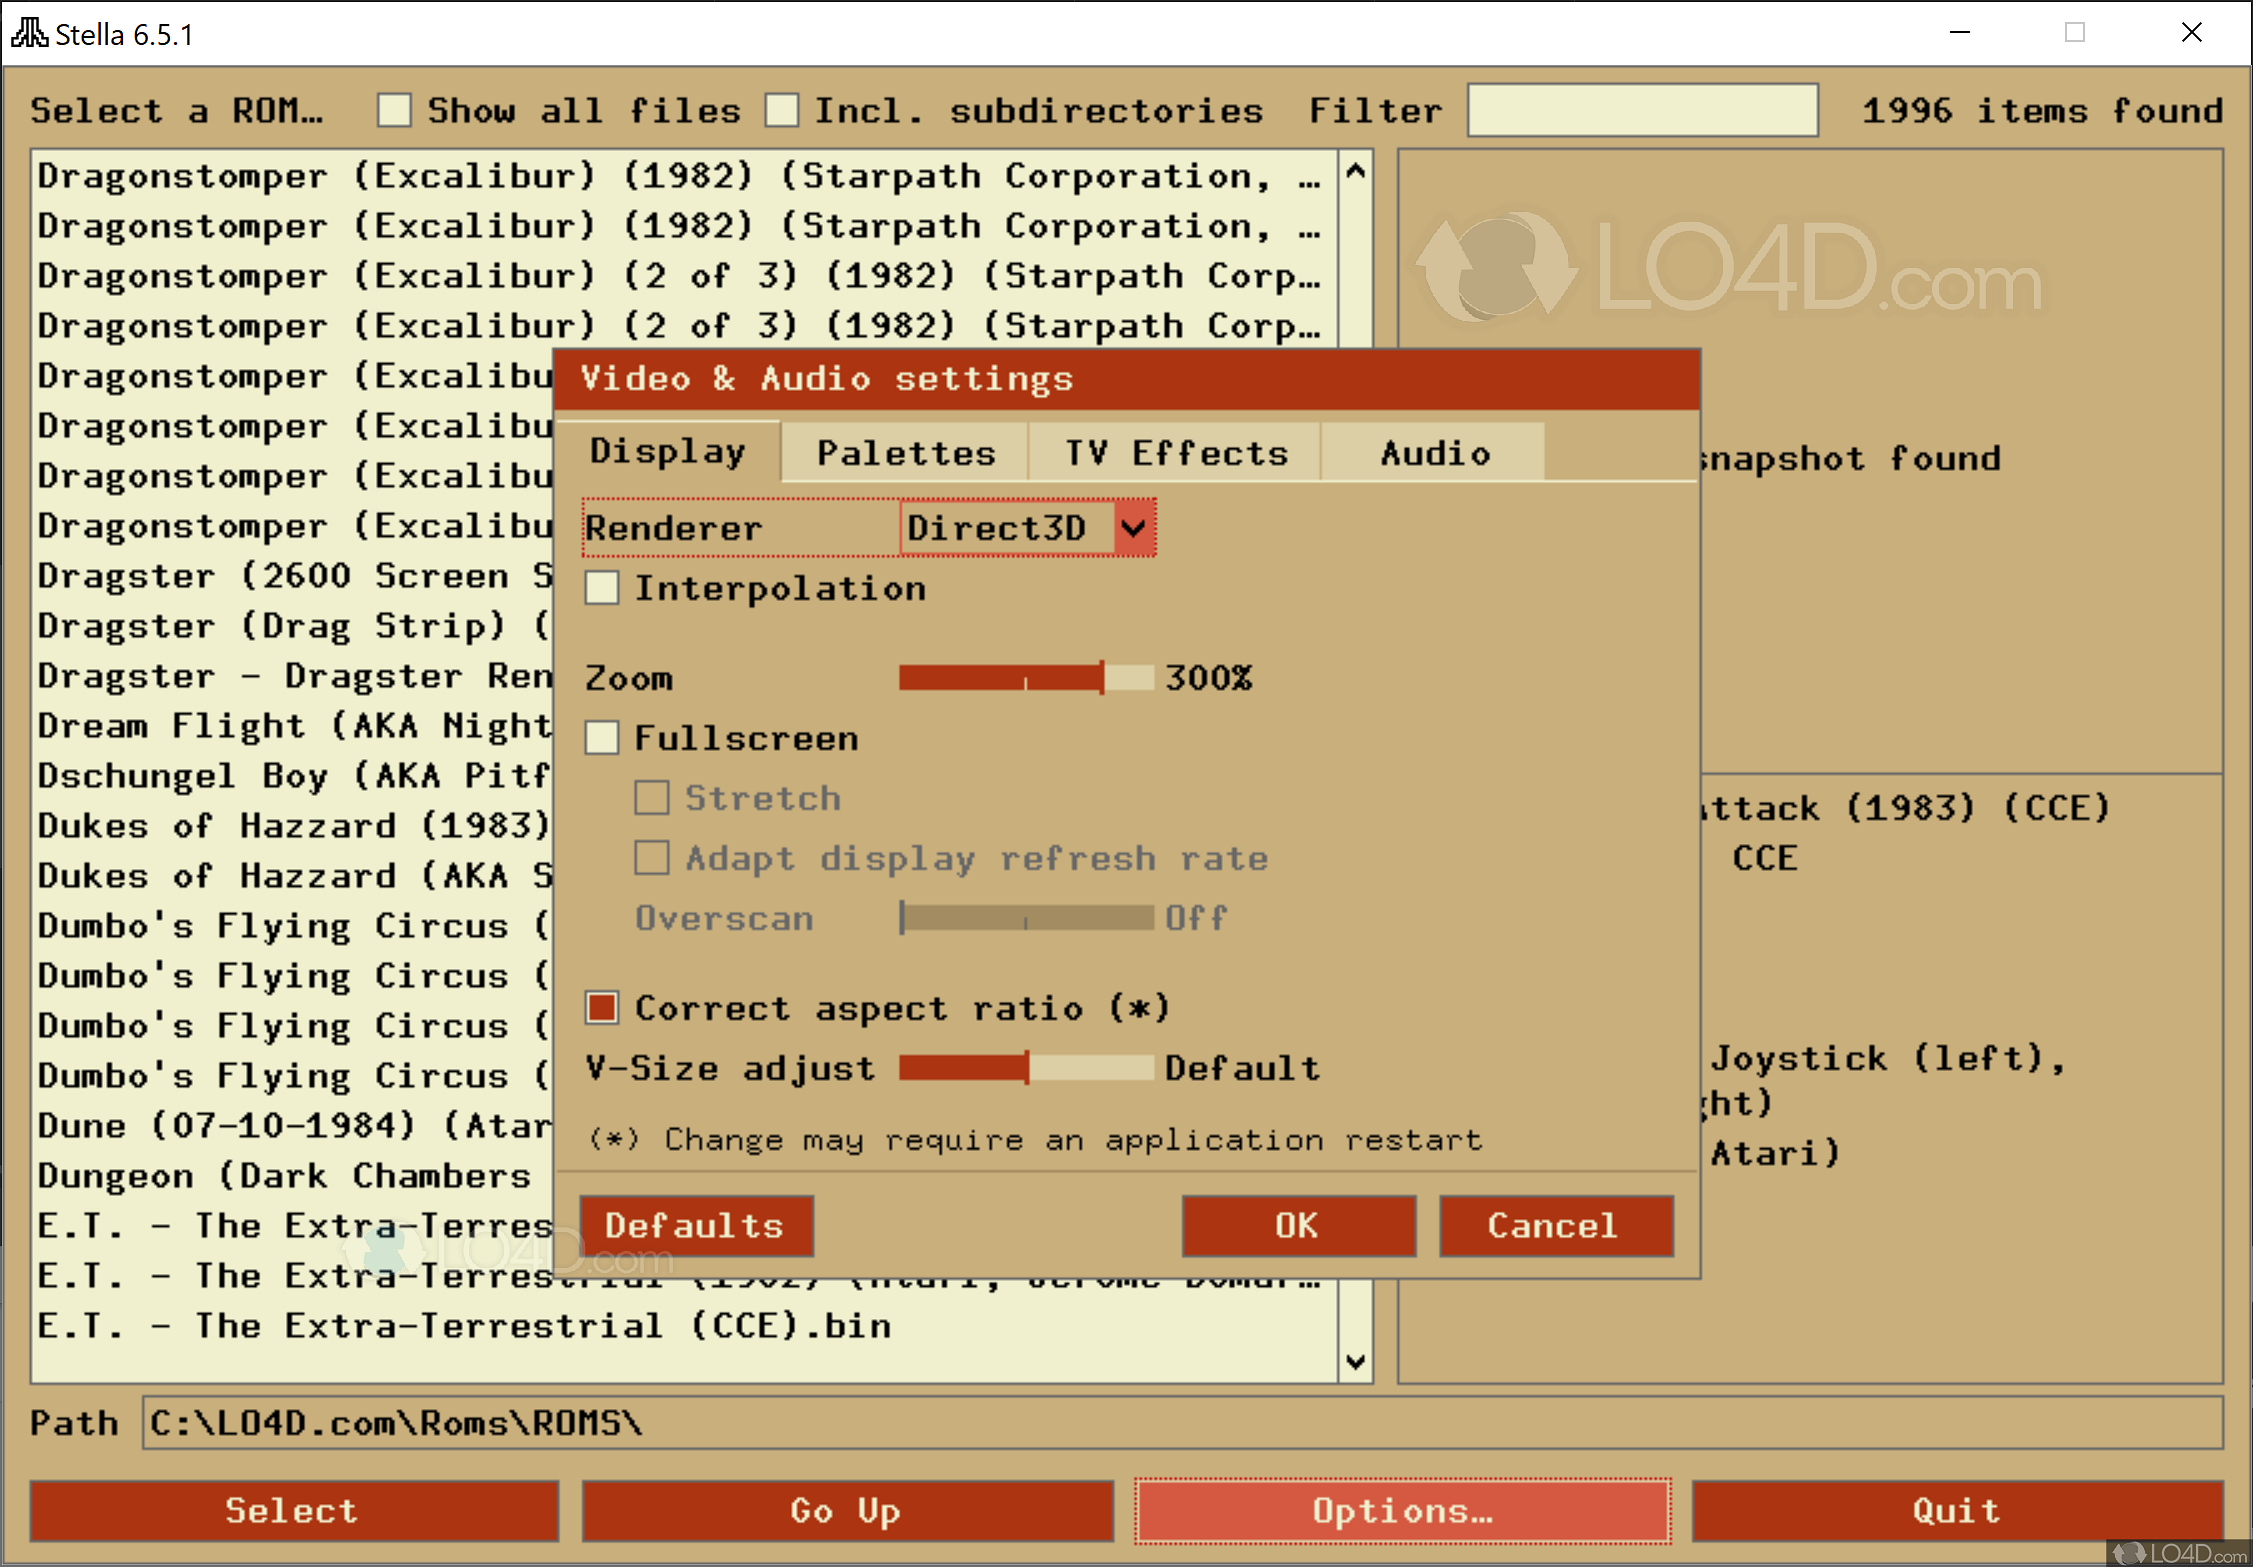Switch to the Audio tab
Viewport: 2253px width, 1567px height.
click(x=1434, y=453)
